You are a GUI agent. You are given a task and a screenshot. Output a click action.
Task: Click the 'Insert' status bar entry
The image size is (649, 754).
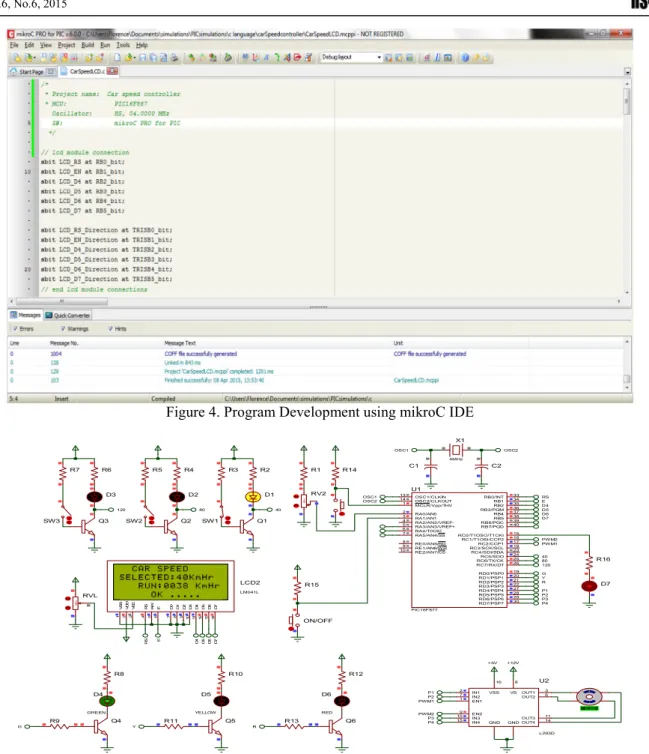click(62, 399)
